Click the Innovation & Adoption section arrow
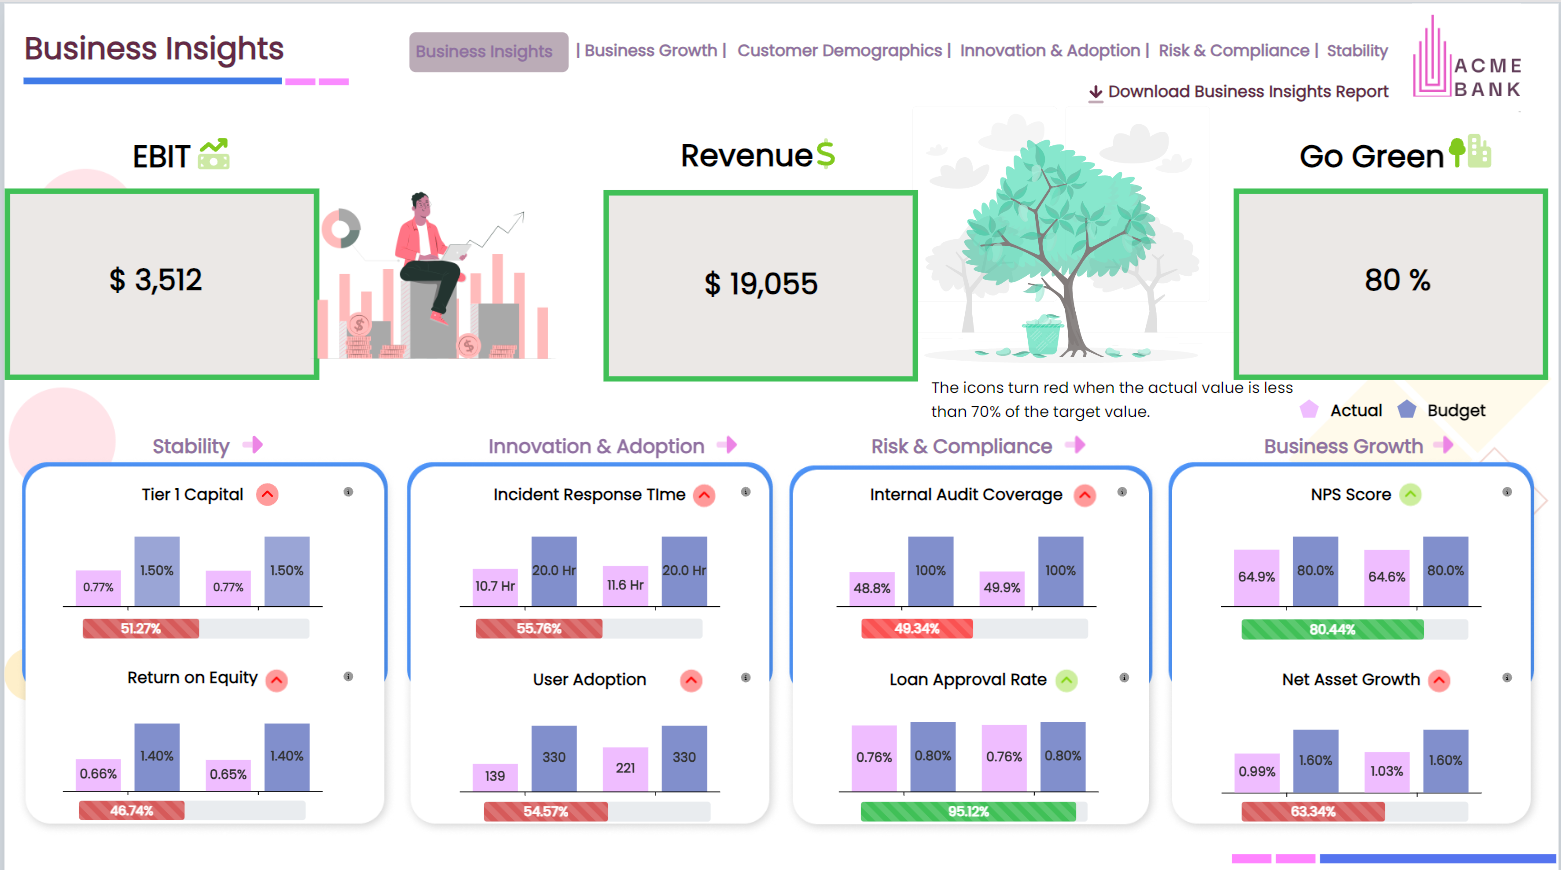 click(727, 445)
